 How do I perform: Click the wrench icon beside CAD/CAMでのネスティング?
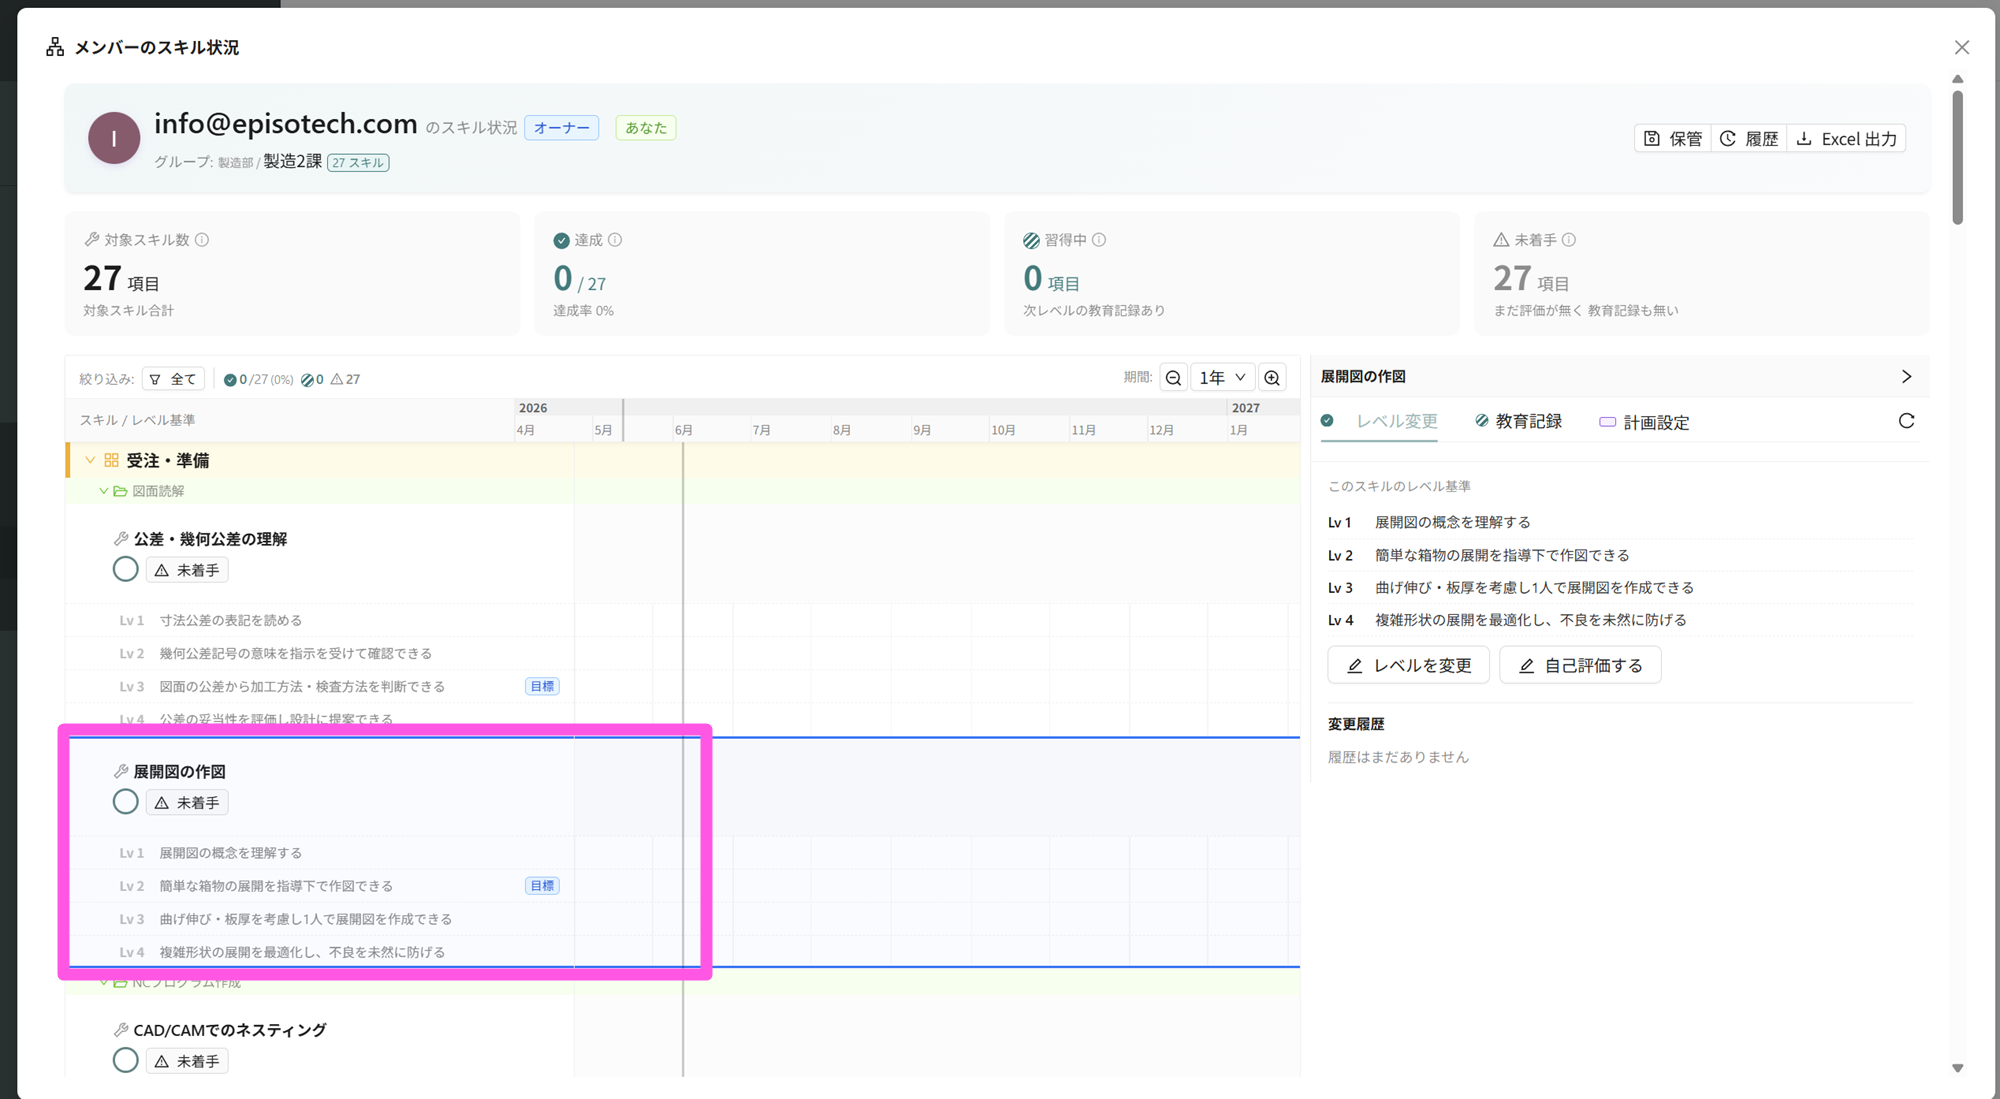121,1030
